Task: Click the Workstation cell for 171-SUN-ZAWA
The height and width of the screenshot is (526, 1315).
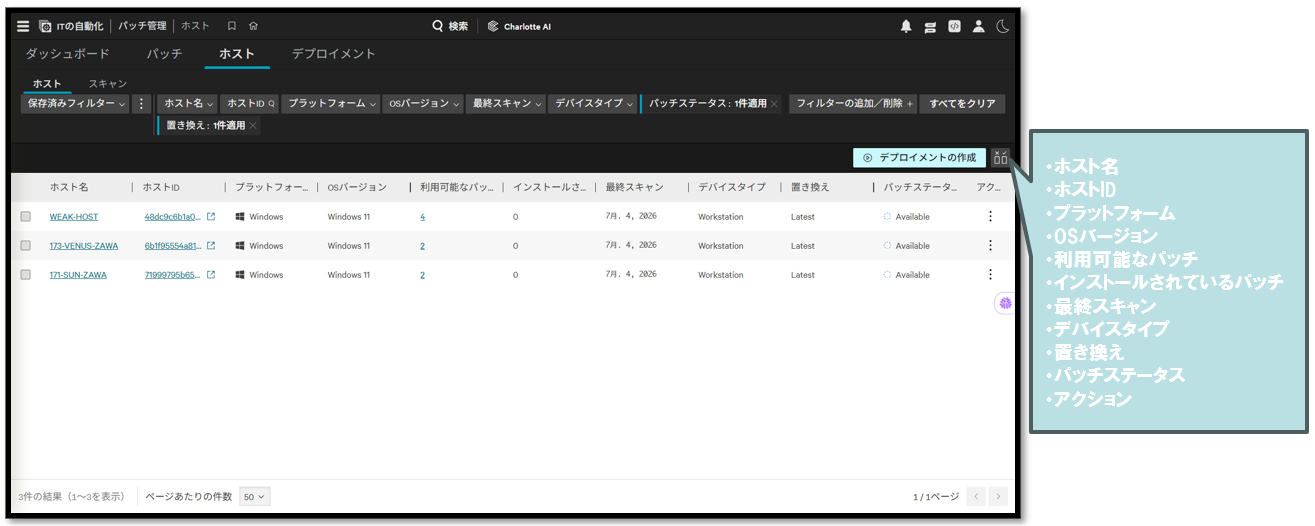Action: 720,275
